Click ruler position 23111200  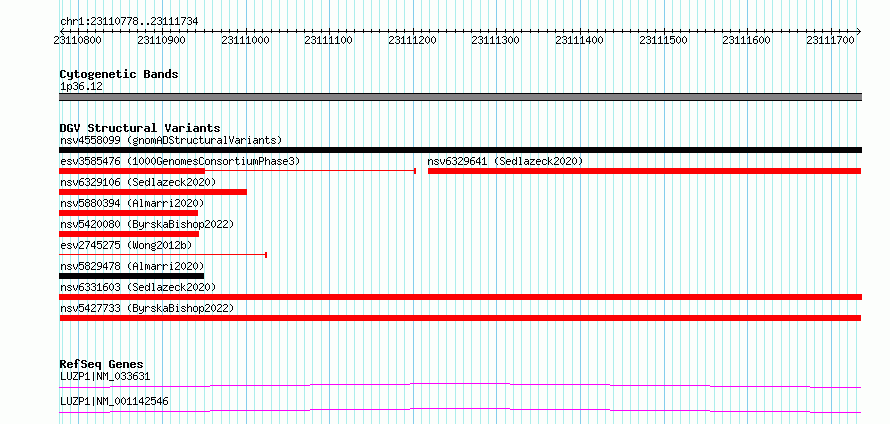pos(412,40)
